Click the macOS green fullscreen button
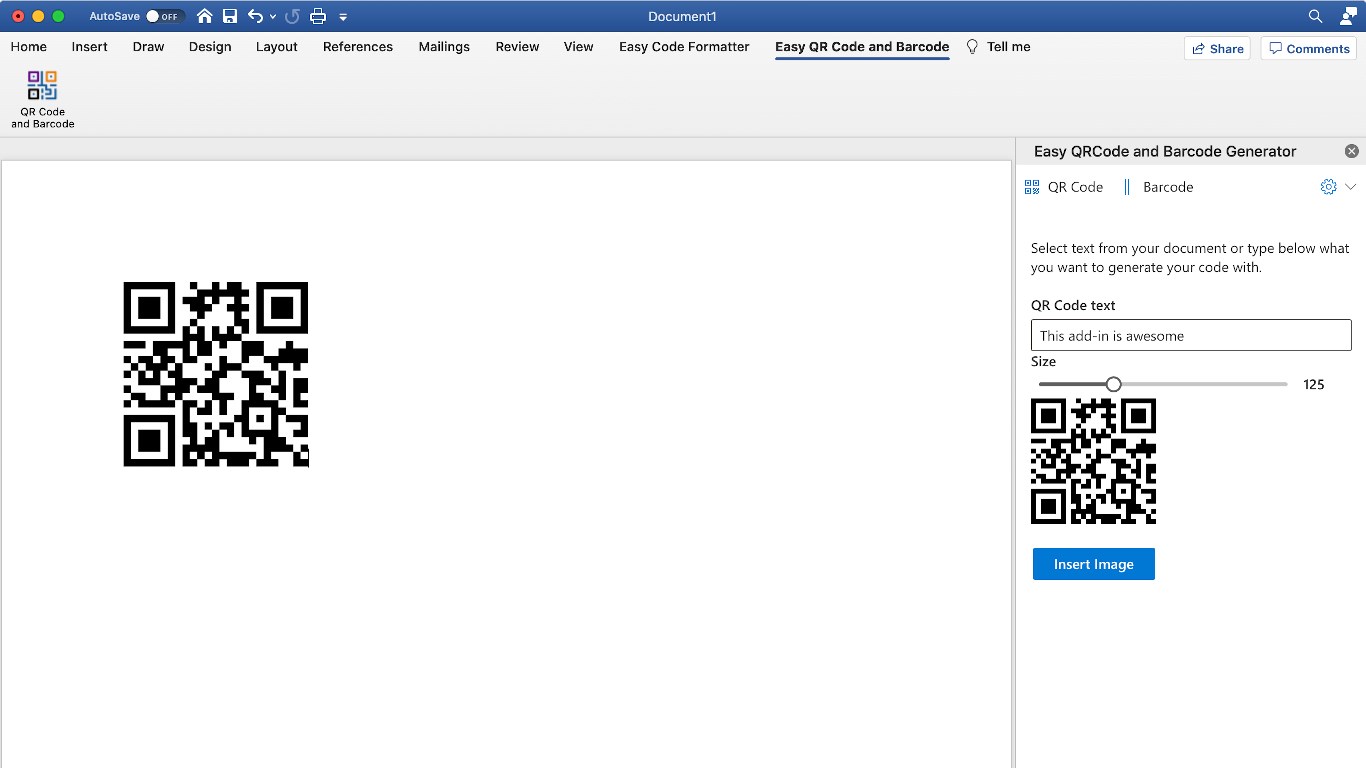Viewport: 1366px width, 768px height. 58,16
